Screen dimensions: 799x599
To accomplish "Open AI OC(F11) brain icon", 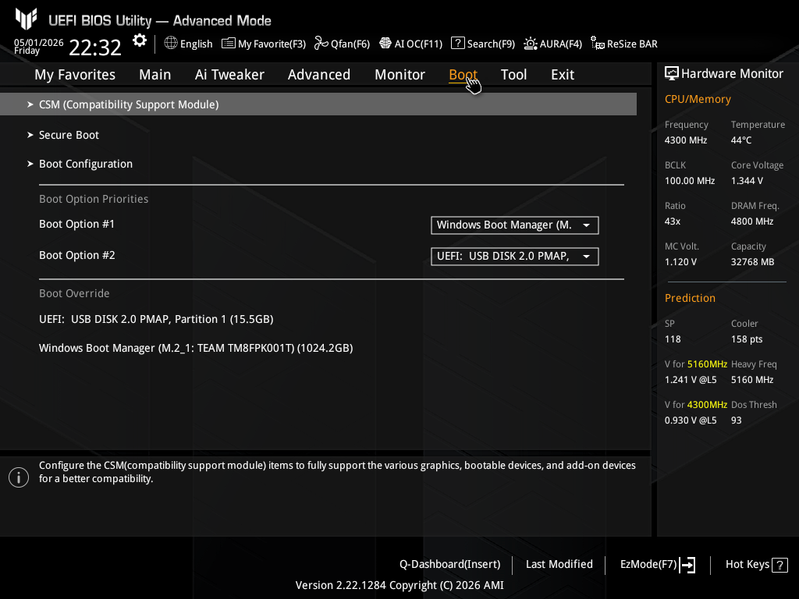I will pos(385,43).
